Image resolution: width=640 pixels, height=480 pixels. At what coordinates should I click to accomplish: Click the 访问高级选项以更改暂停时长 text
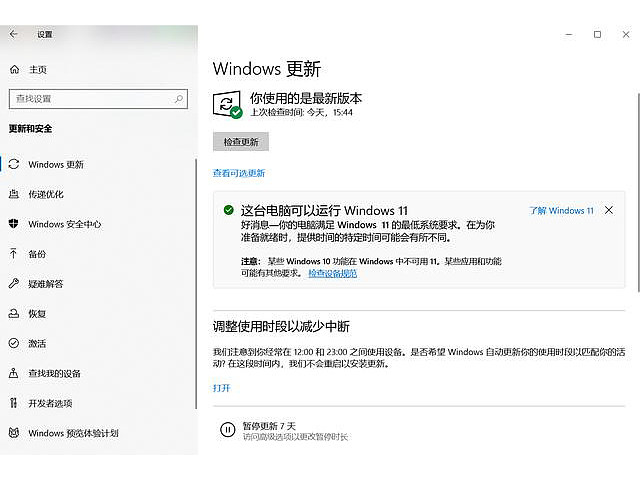point(295,437)
